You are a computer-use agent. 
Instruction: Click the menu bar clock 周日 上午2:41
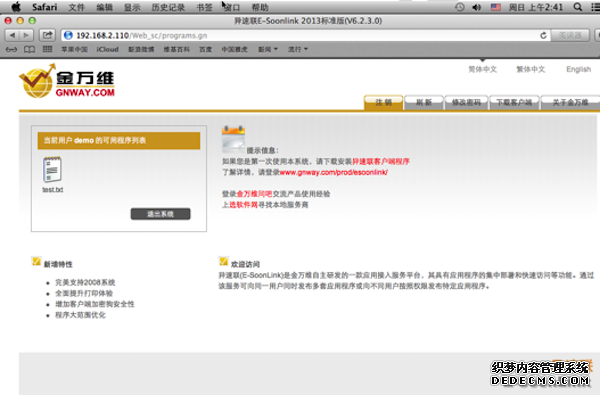click(x=536, y=7)
